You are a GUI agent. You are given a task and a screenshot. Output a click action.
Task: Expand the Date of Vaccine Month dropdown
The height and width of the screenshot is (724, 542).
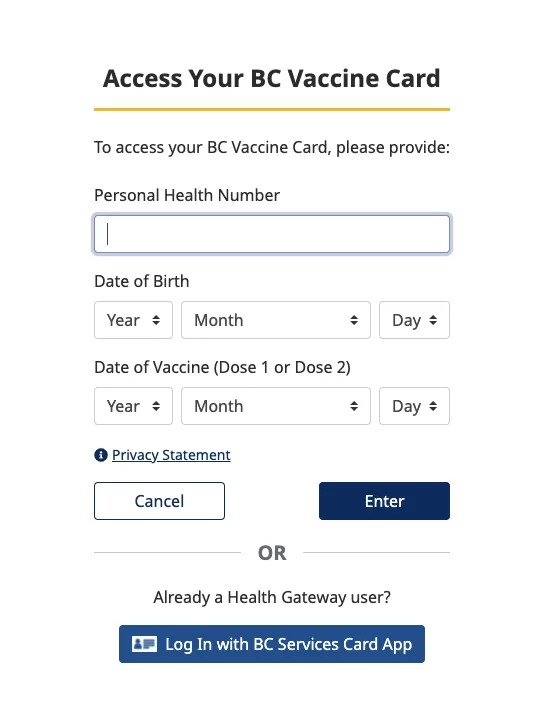pos(276,406)
